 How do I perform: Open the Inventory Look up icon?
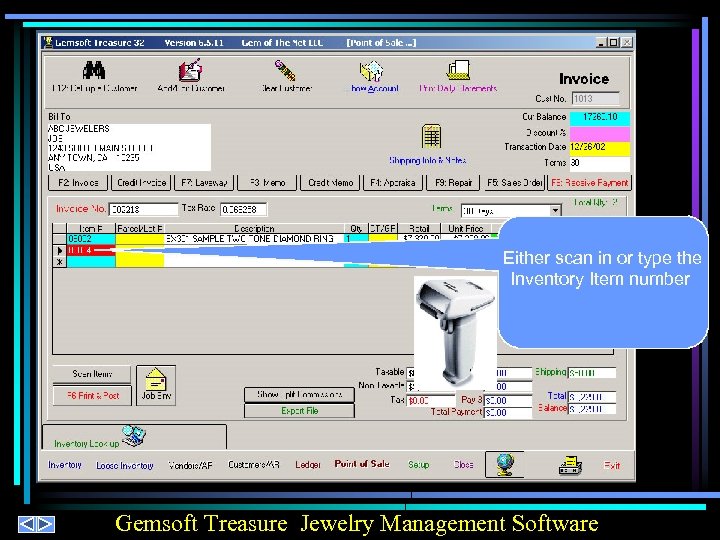coord(134,436)
